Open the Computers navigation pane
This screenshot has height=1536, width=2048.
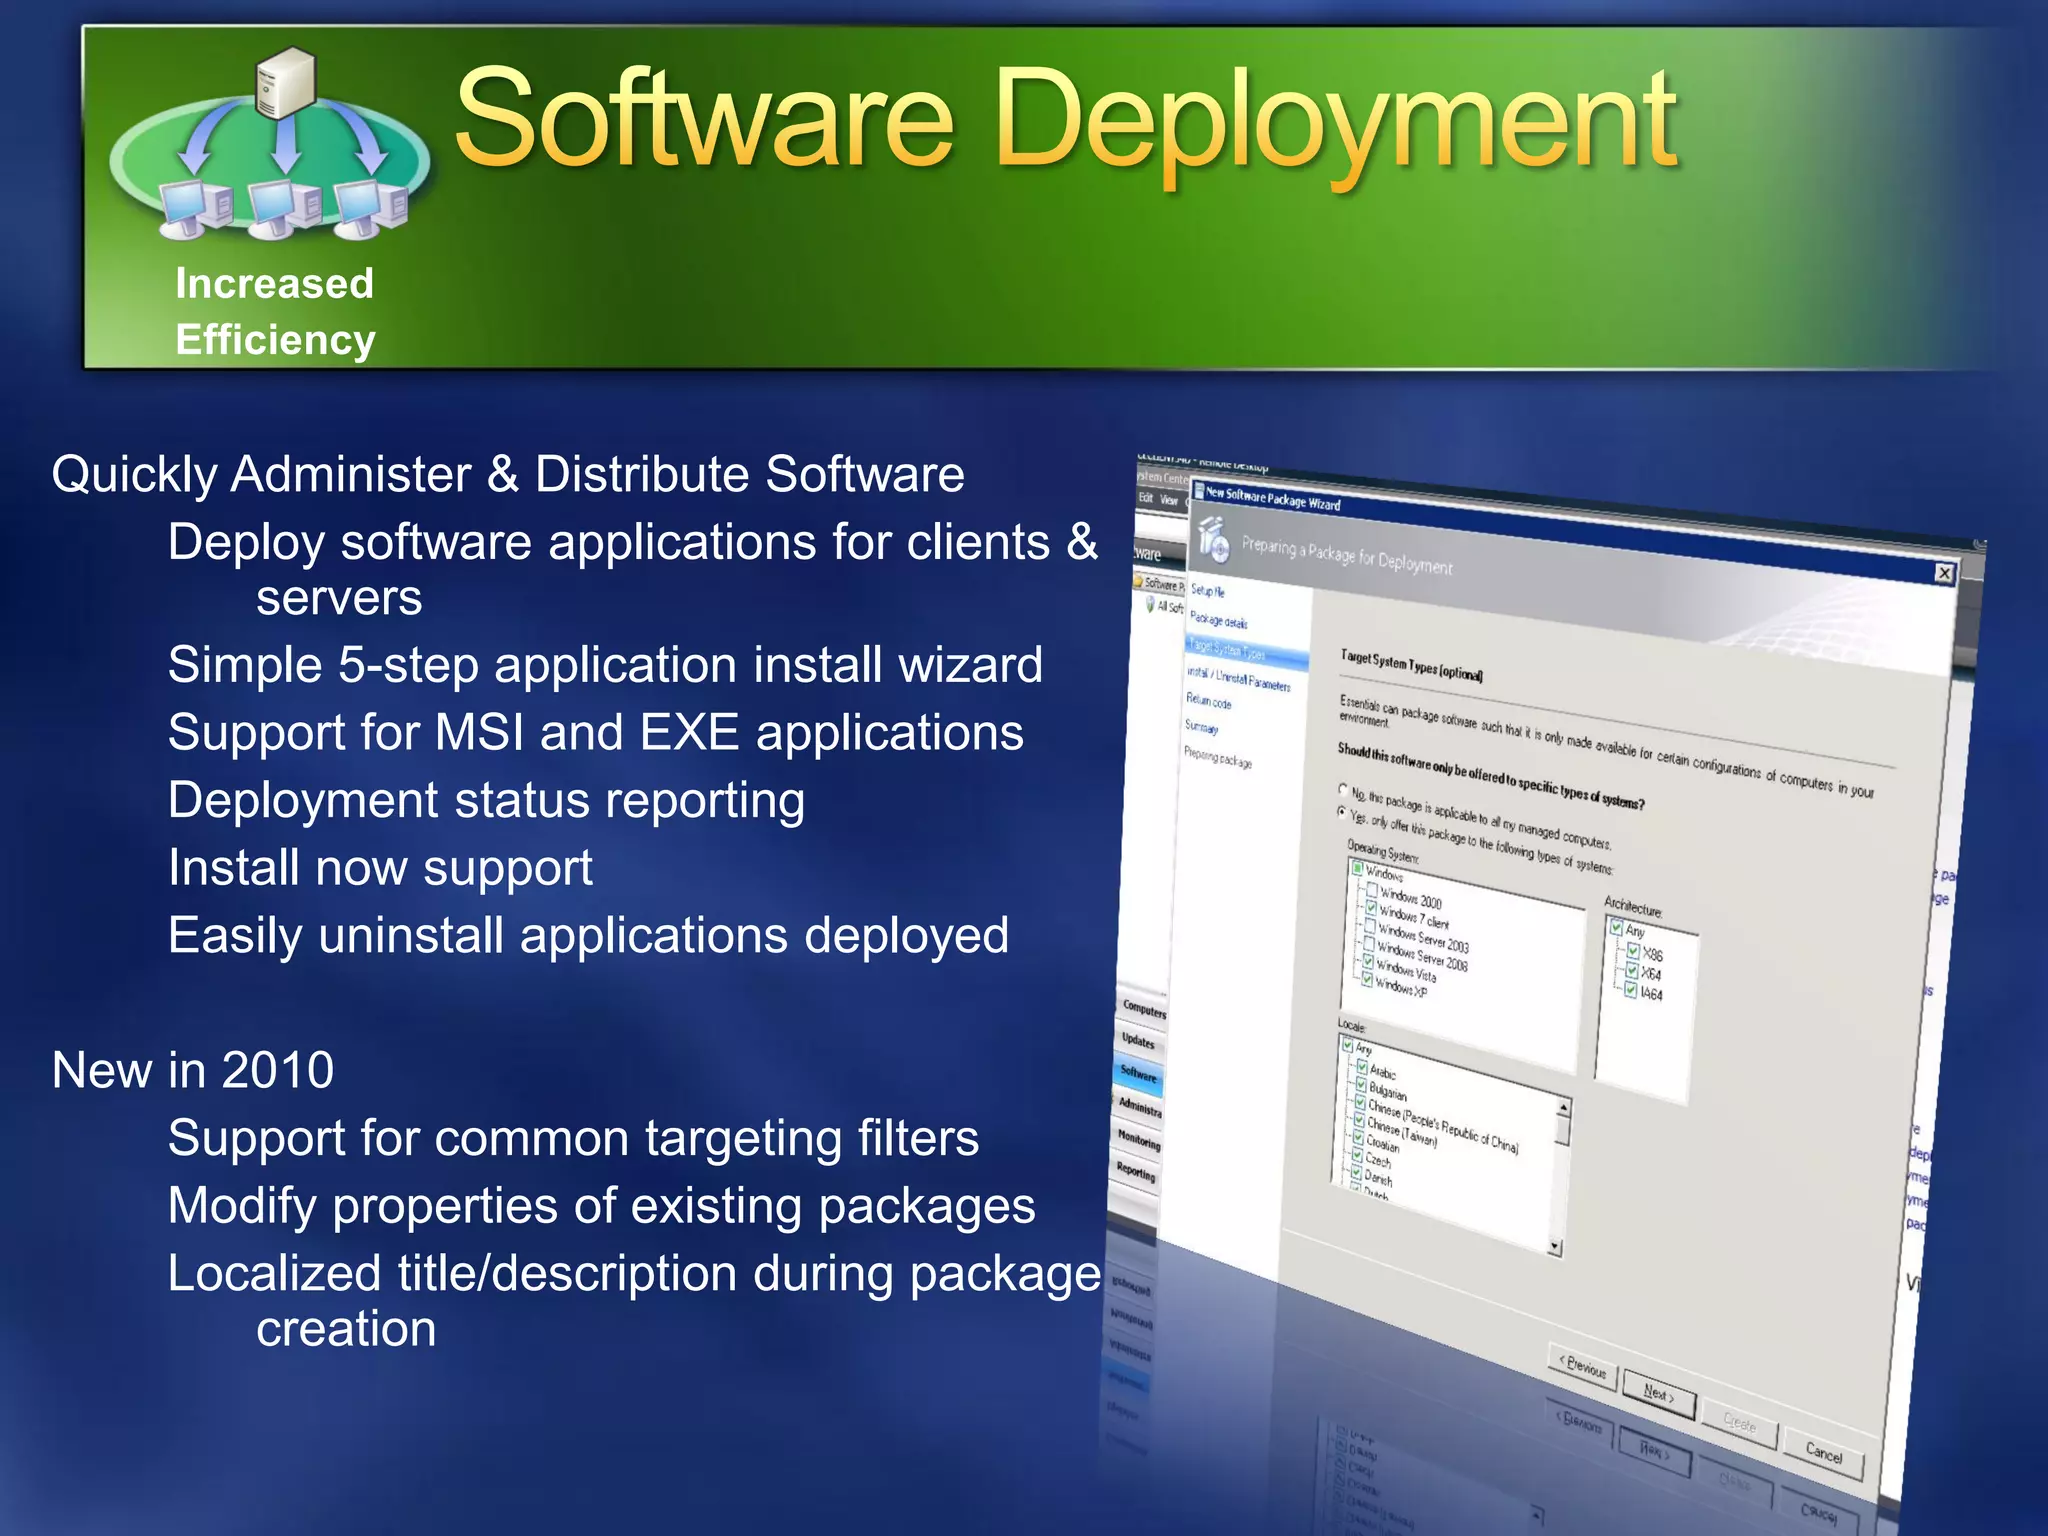[1143, 1009]
